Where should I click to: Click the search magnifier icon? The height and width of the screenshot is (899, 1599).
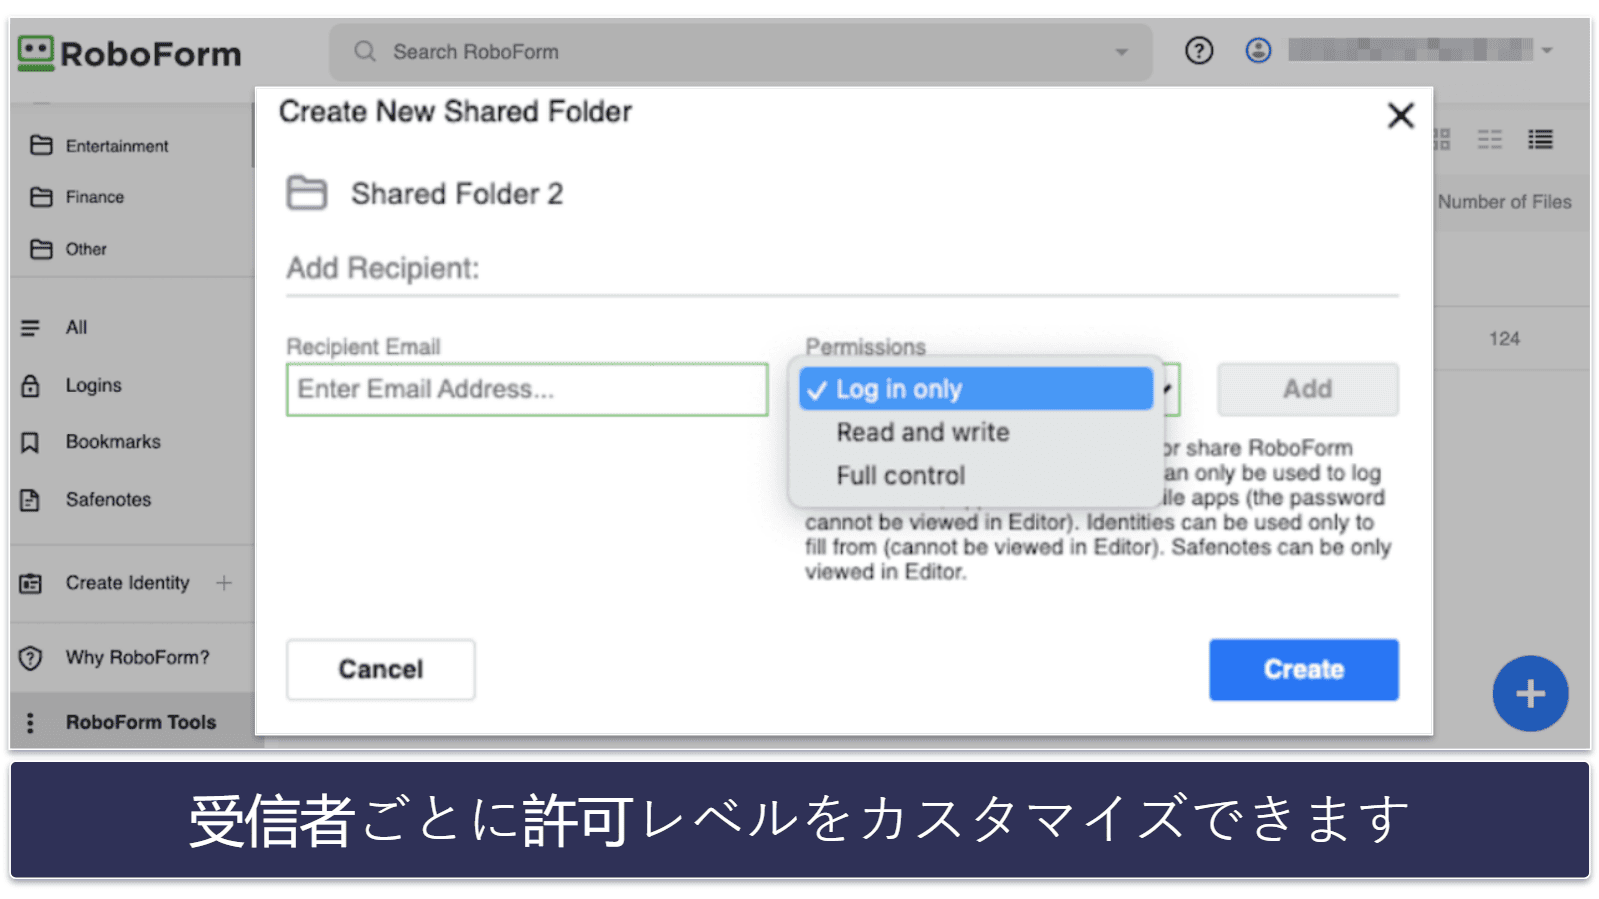coord(365,51)
